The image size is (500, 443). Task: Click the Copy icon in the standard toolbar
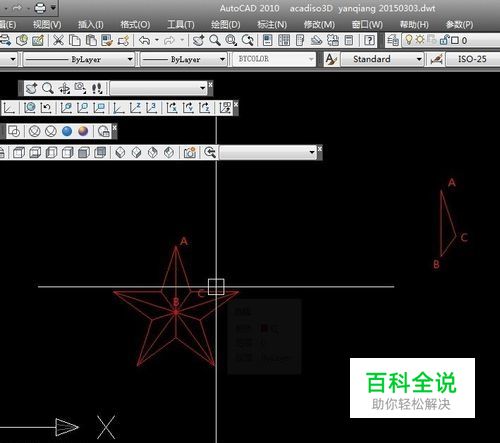click(75, 41)
